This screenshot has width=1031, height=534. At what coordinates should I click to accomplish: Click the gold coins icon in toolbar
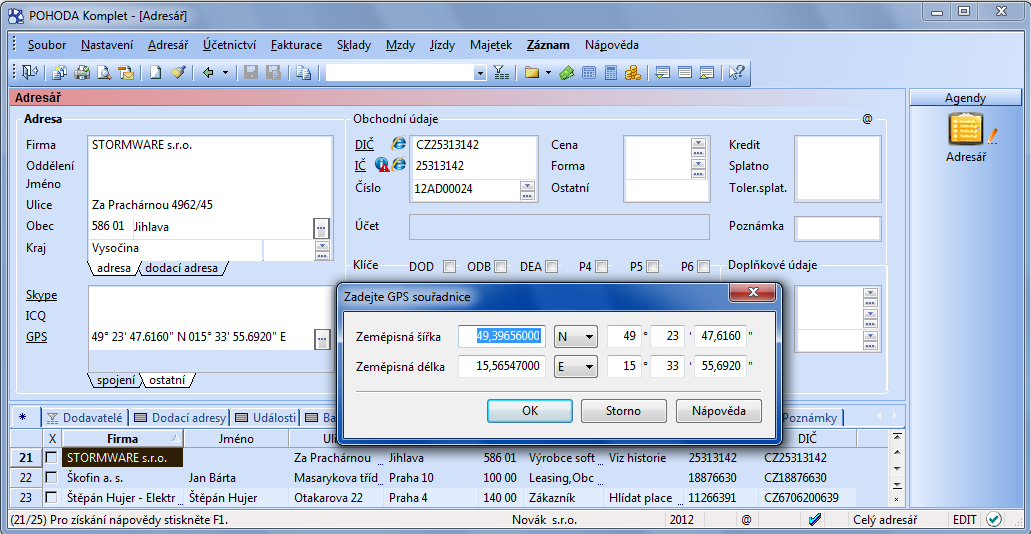(633, 72)
